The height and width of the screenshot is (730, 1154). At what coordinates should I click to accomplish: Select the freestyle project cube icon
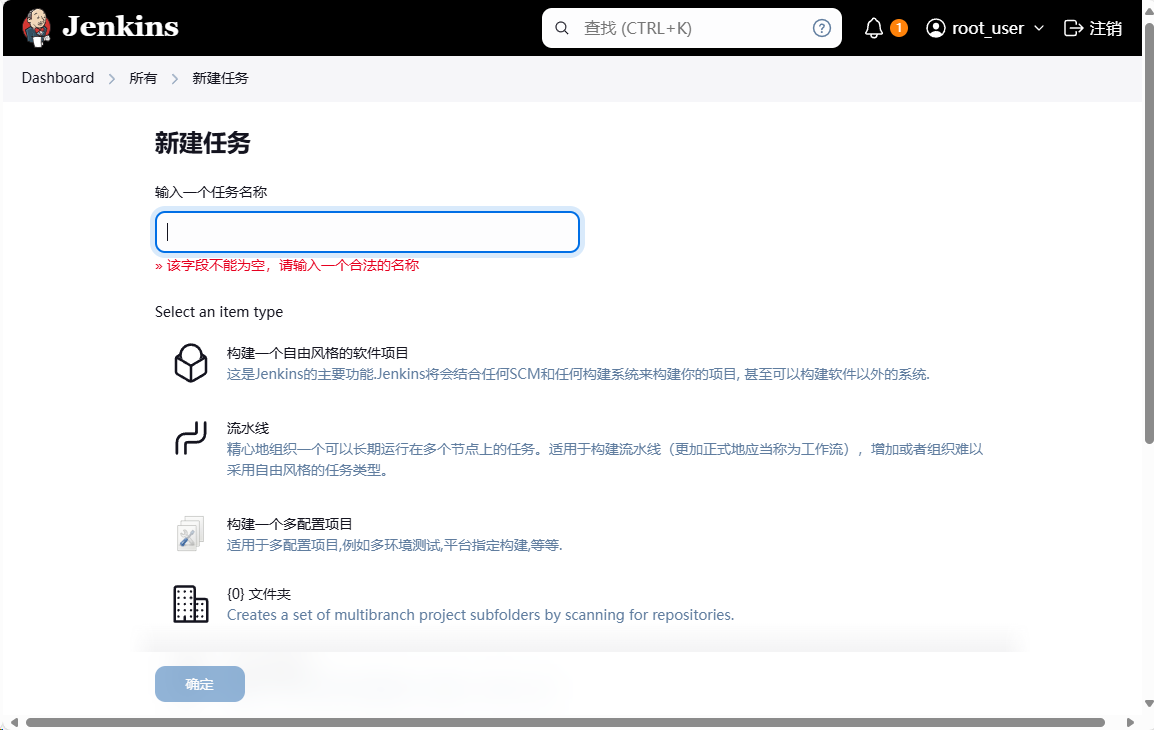click(191, 363)
